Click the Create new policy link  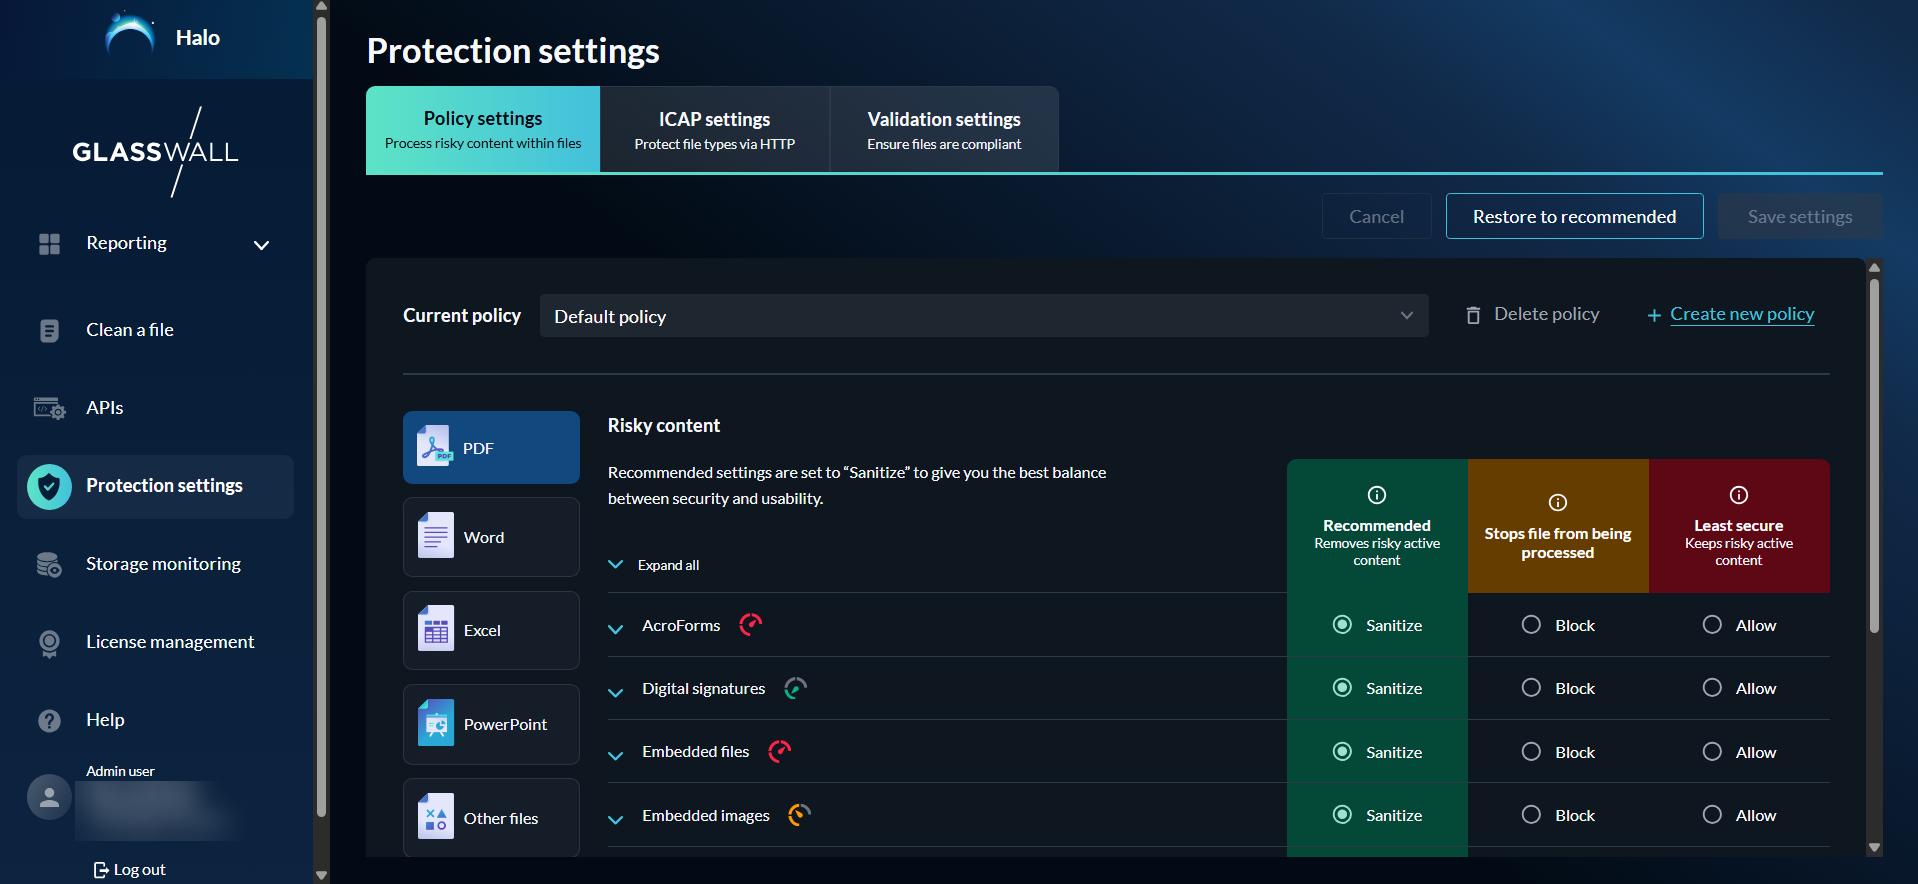click(1741, 314)
